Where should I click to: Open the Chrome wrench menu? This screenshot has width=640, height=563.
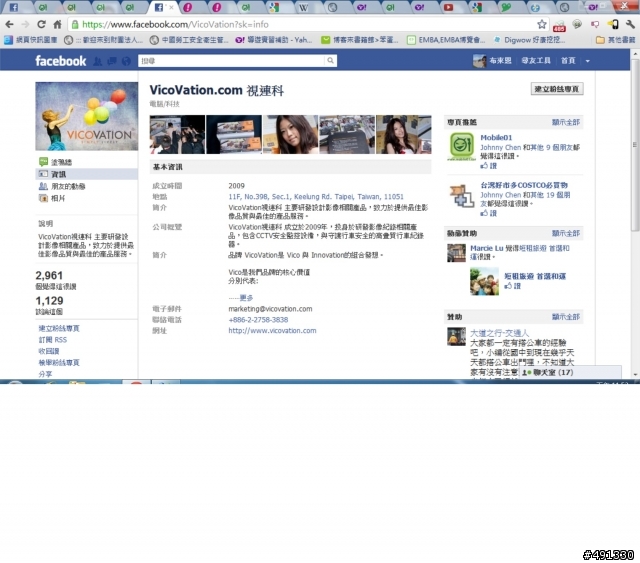[630, 24]
